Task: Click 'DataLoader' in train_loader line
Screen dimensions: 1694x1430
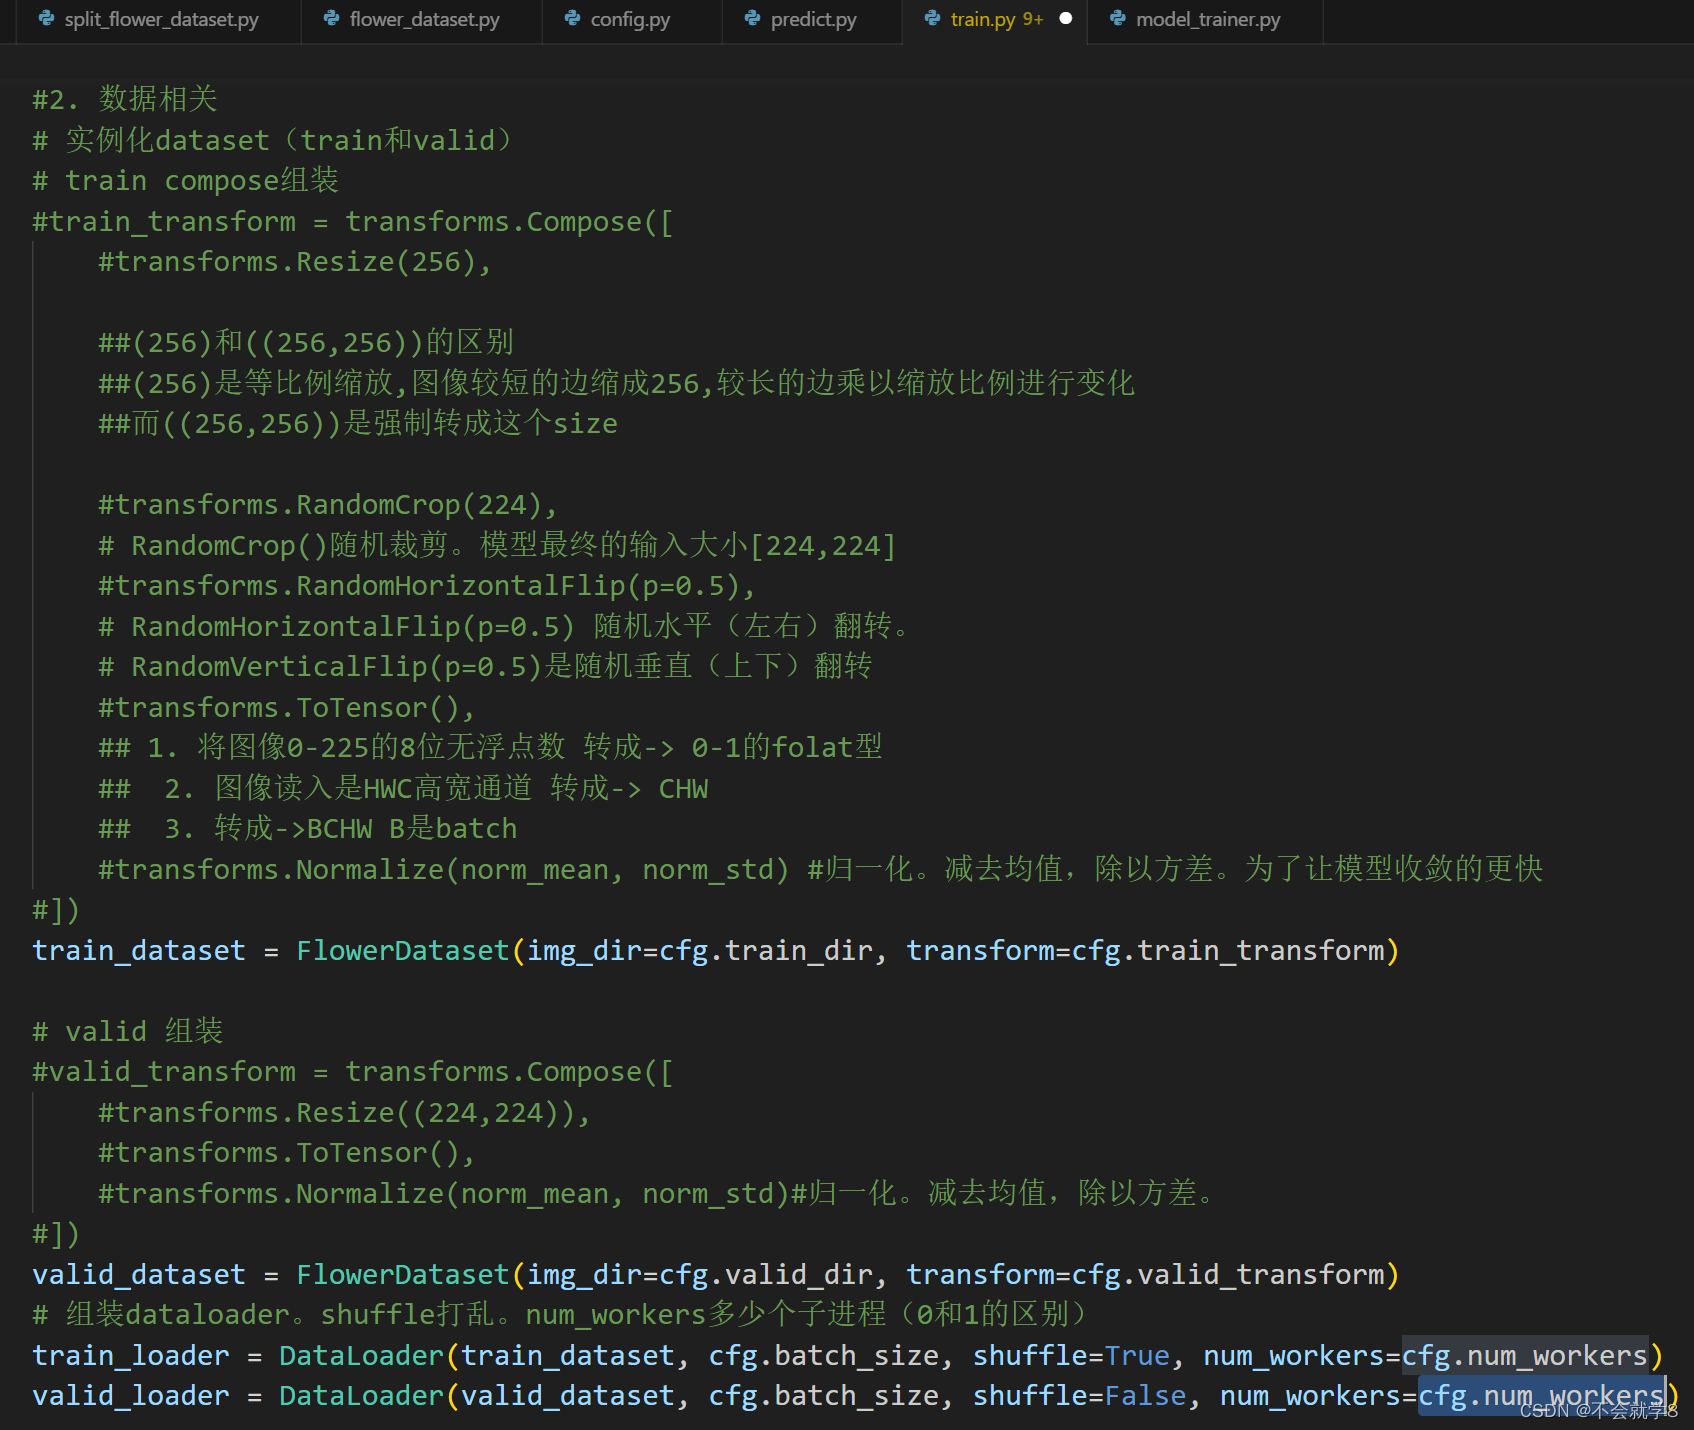Action: pos(361,1356)
